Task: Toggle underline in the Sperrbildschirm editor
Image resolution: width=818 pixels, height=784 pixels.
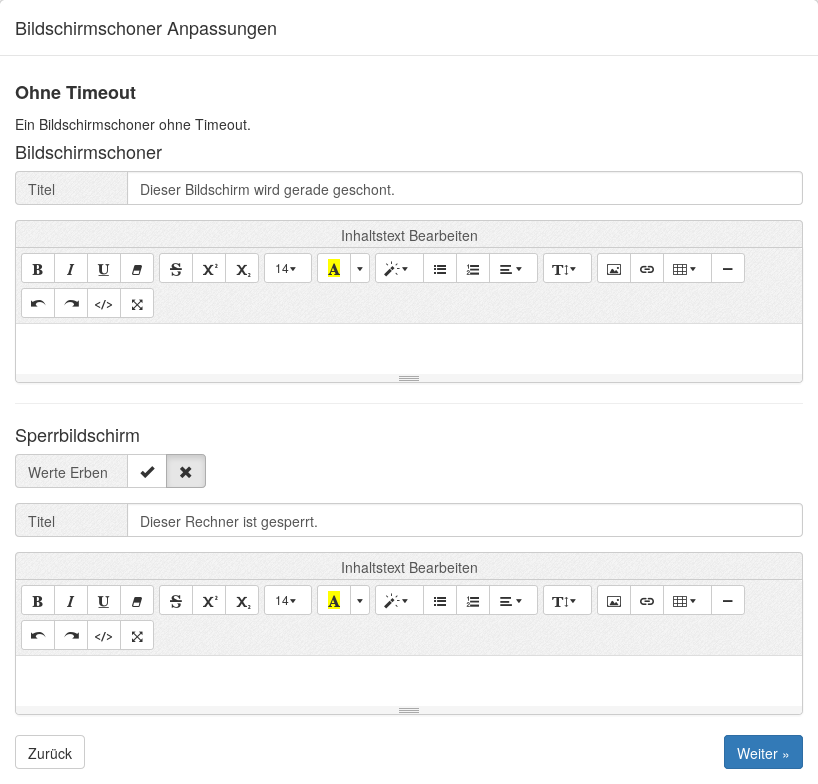Action: point(104,601)
